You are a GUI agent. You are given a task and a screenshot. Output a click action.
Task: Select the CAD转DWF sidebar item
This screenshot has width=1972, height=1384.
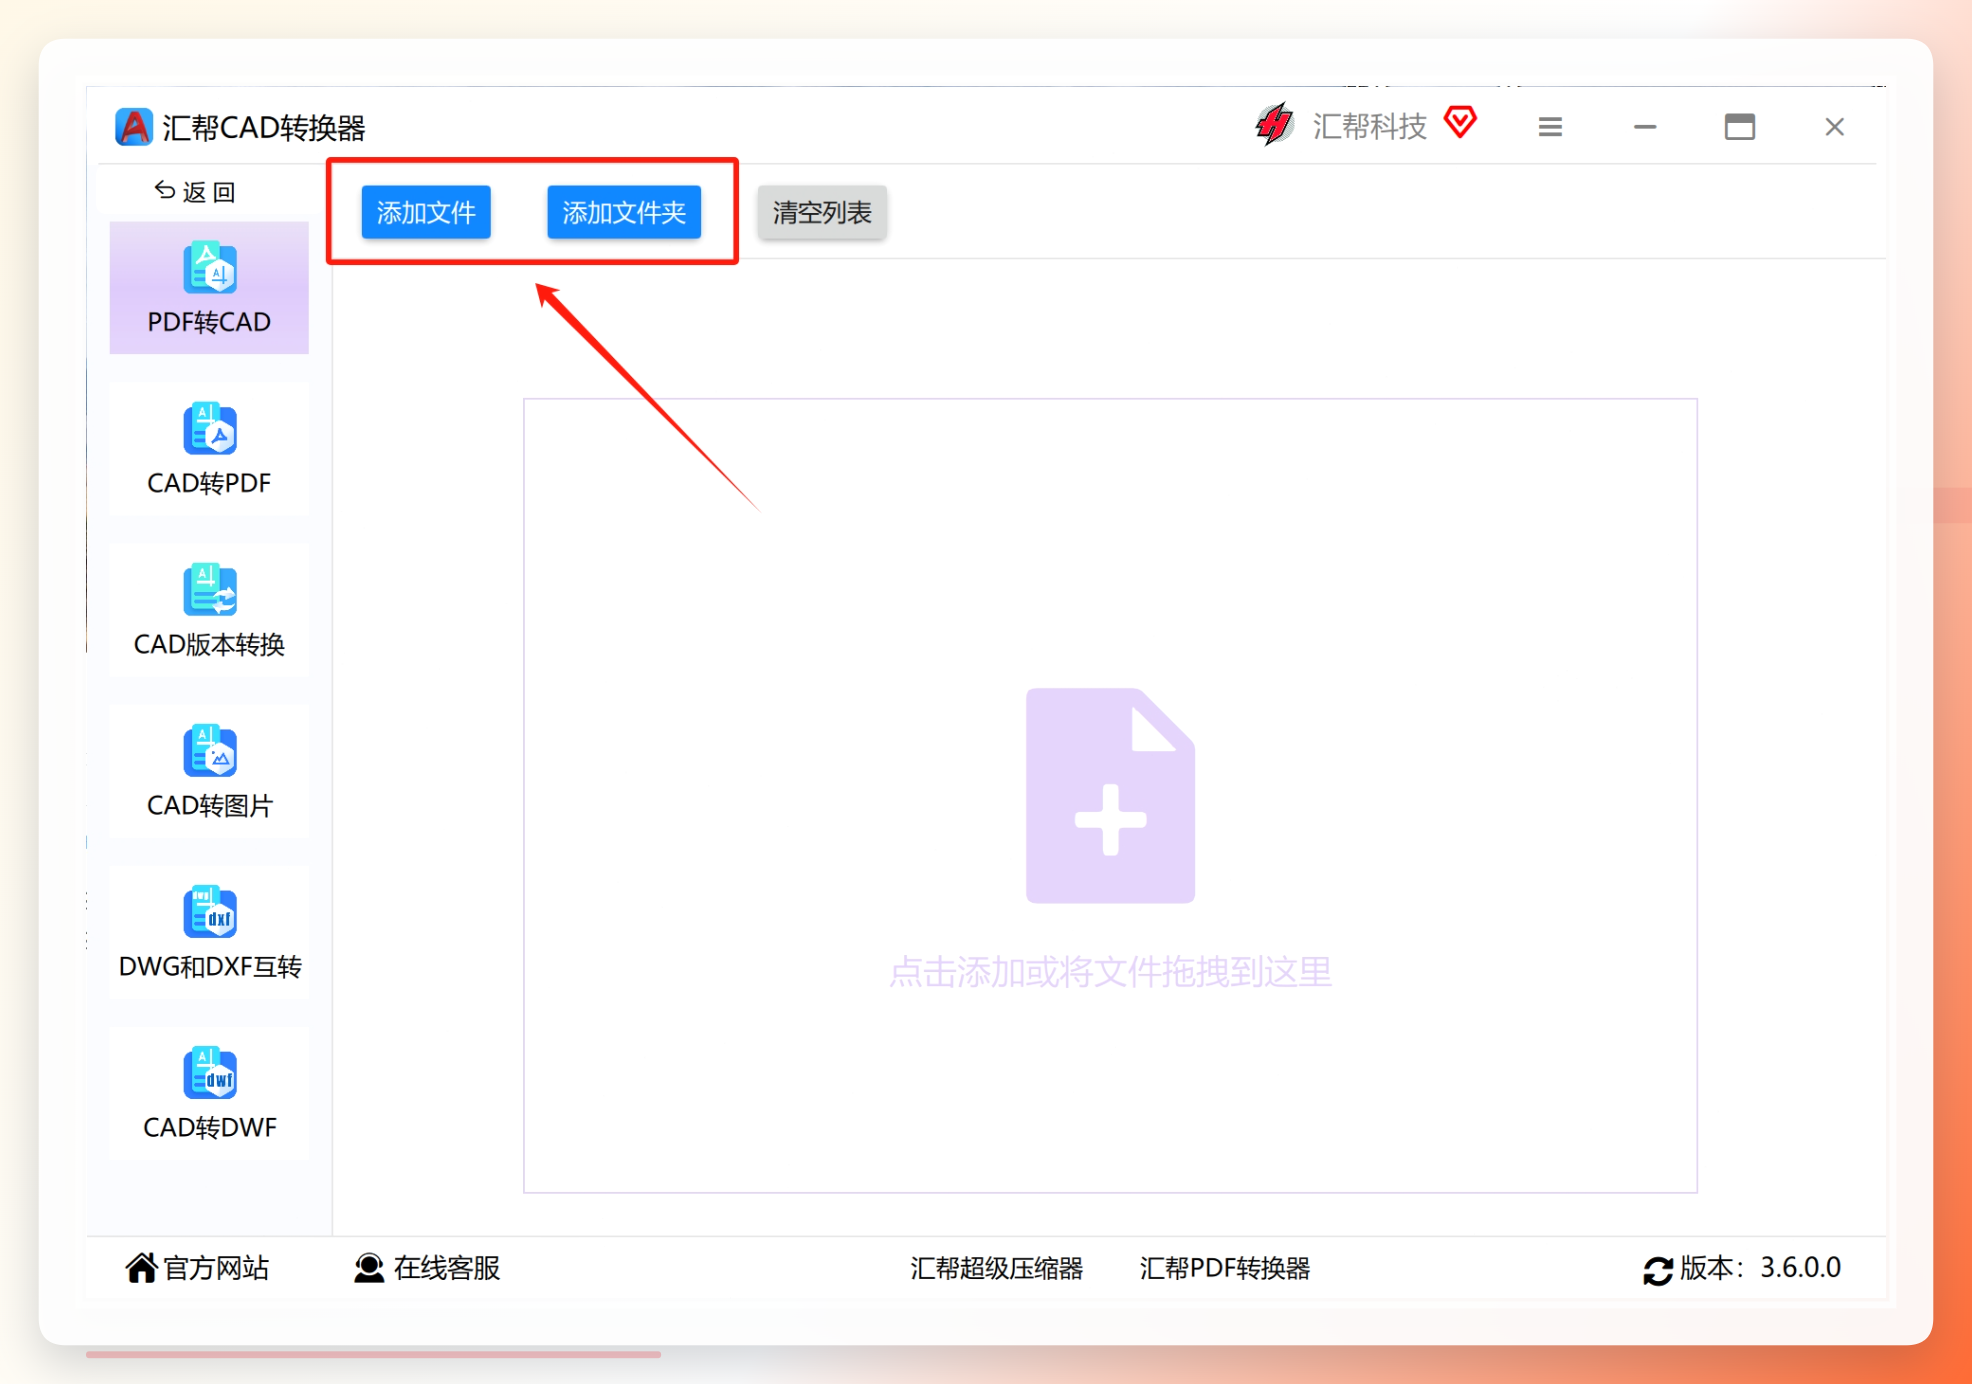click(209, 1093)
